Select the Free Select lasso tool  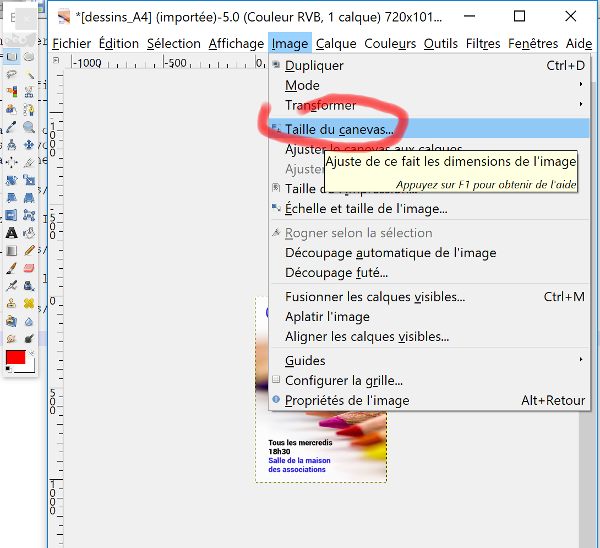pos(11,74)
